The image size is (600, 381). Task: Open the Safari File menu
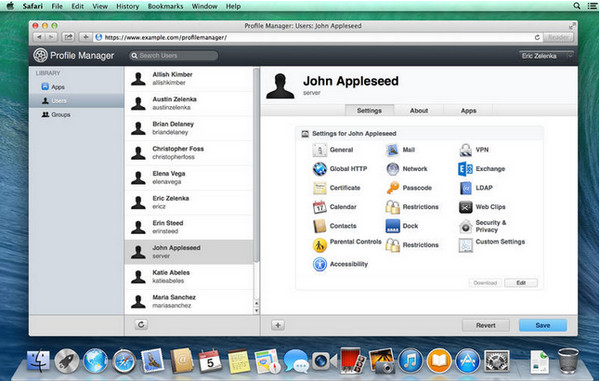57,6
